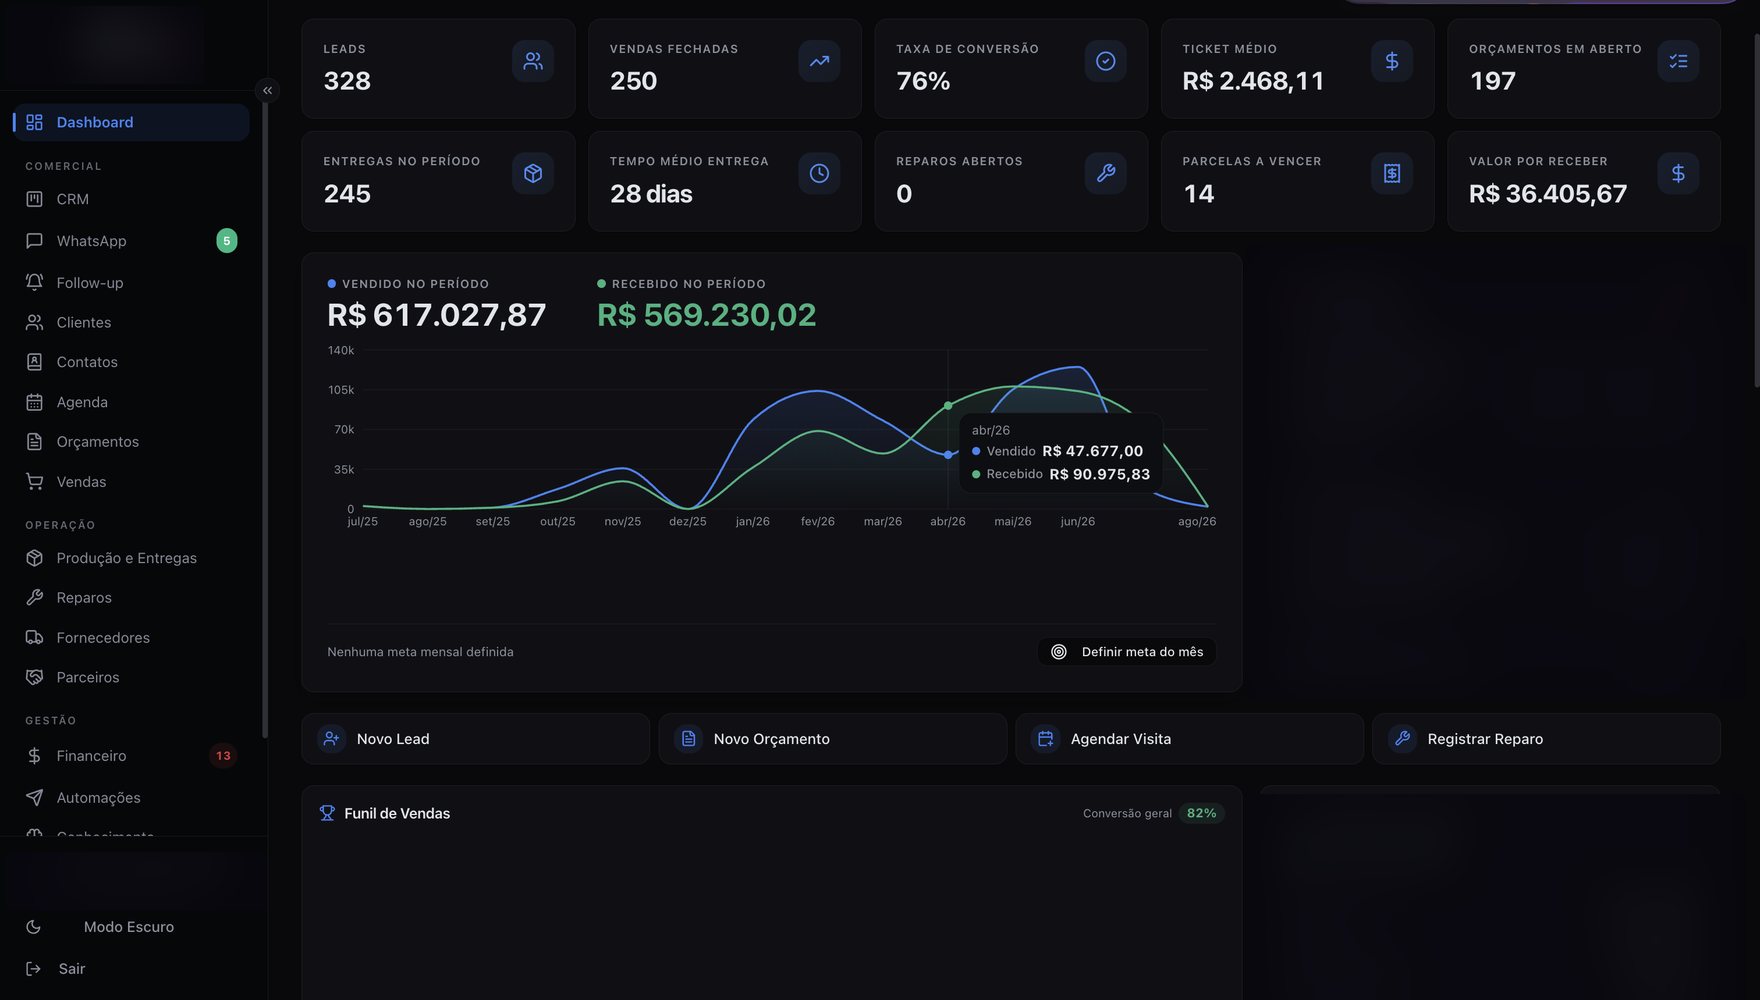
Task: Click the Produção e Entregas box icon
Action: 35,558
